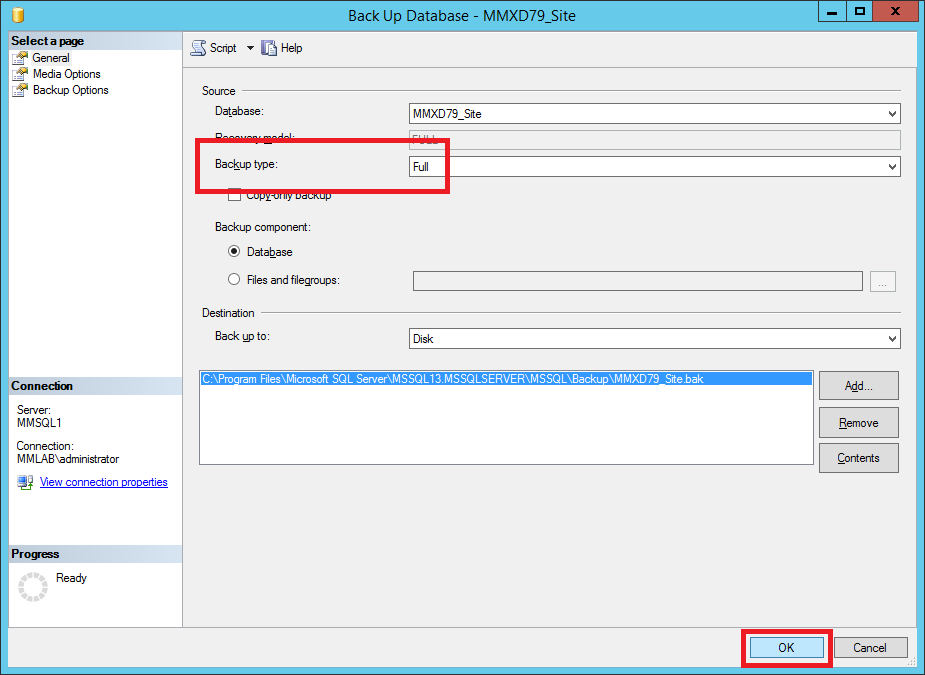Click the Script toolbar icon

coord(198,48)
